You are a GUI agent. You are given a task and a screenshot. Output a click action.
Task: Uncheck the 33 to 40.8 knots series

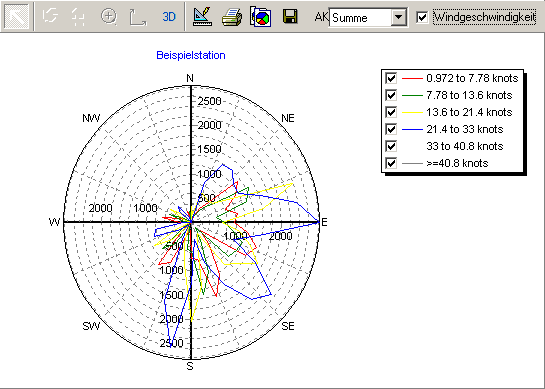pyautogui.click(x=391, y=146)
